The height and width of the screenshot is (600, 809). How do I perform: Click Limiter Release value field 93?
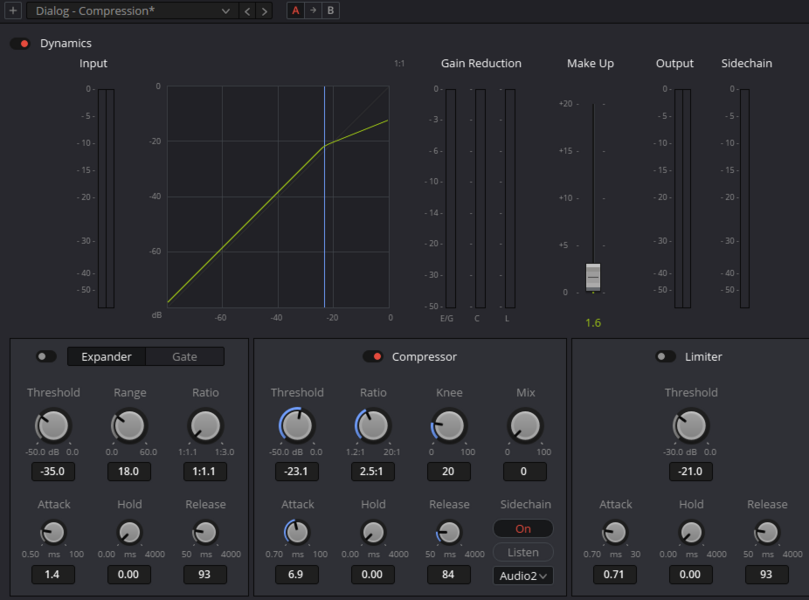(767, 574)
